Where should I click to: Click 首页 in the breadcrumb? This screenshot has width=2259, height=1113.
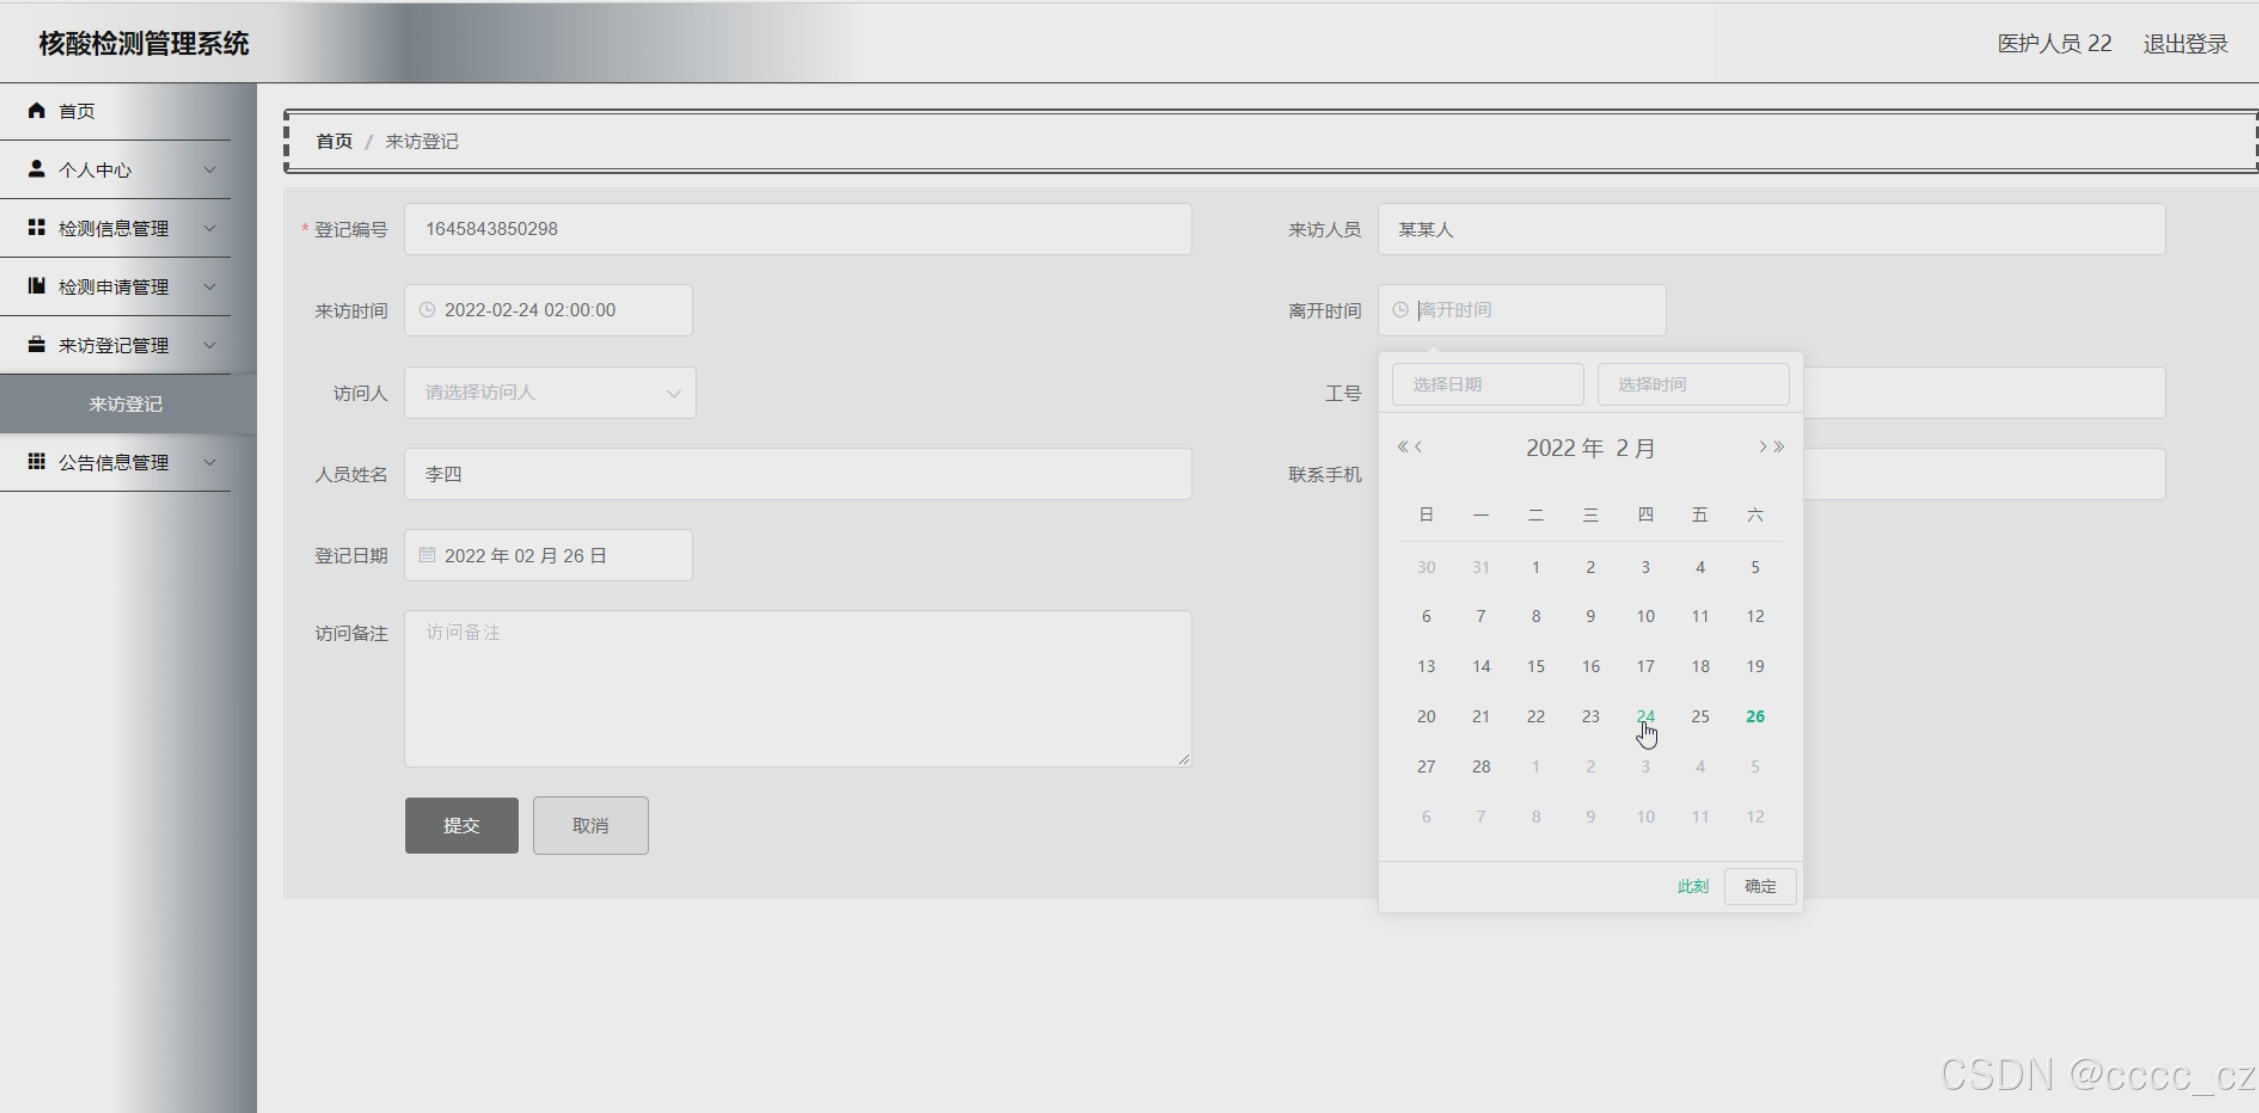pyautogui.click(x=334, y=142)
